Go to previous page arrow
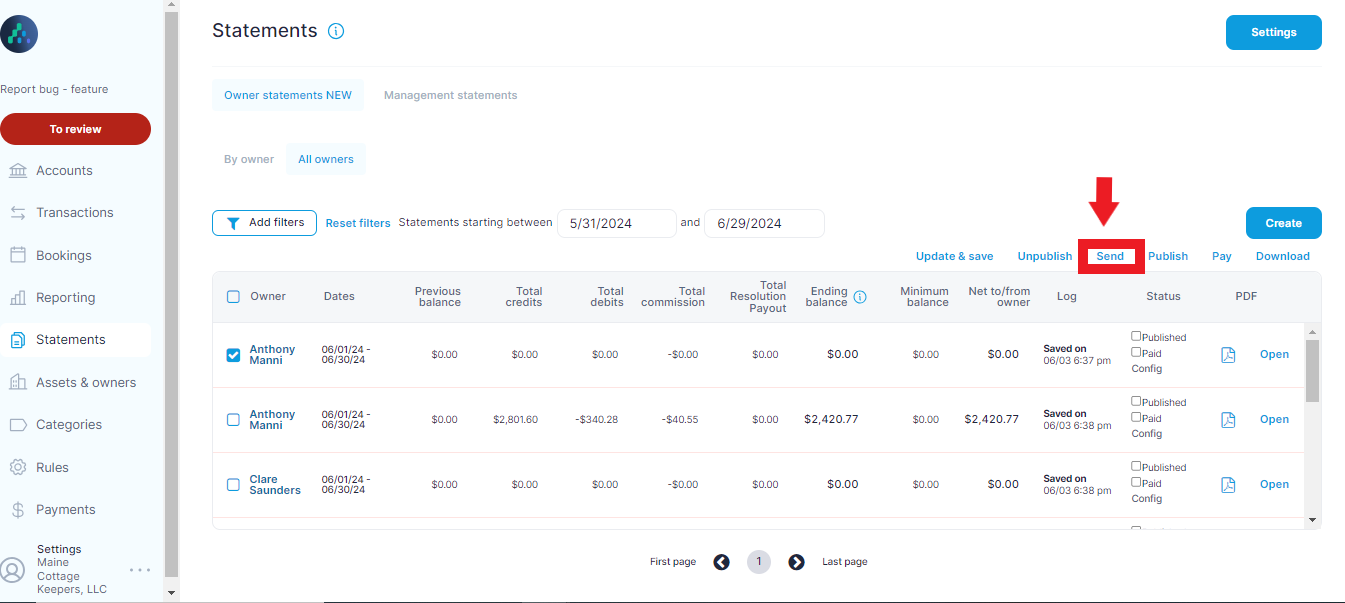Viewport: 1345px width, 603px height. pyautogui.click(x=722, y=562)
